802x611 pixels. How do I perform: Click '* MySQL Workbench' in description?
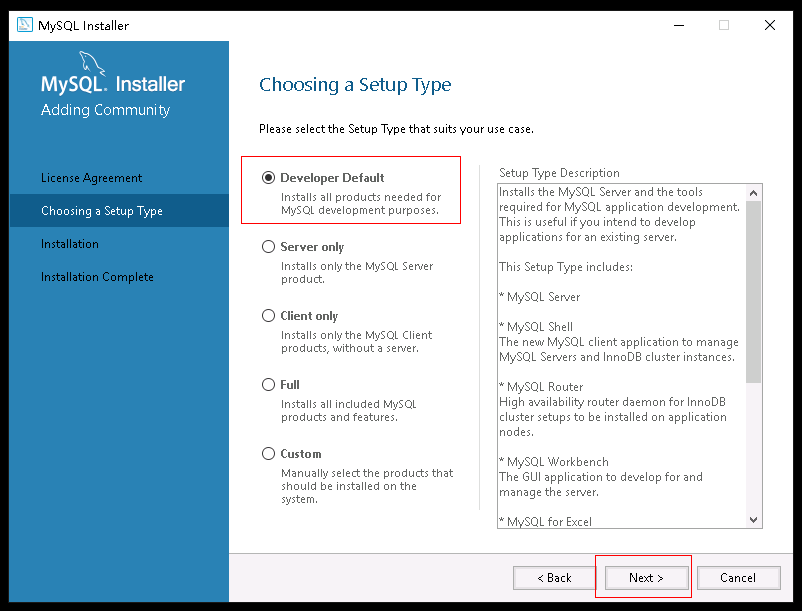(554, 462)
